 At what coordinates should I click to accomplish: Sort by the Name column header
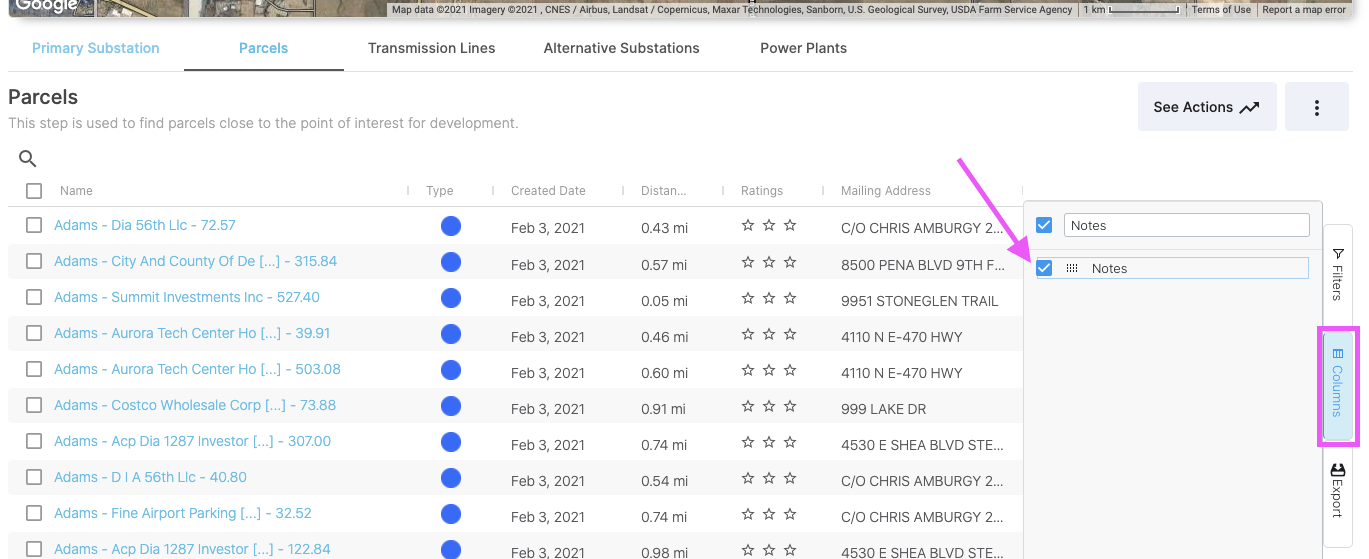76,190
